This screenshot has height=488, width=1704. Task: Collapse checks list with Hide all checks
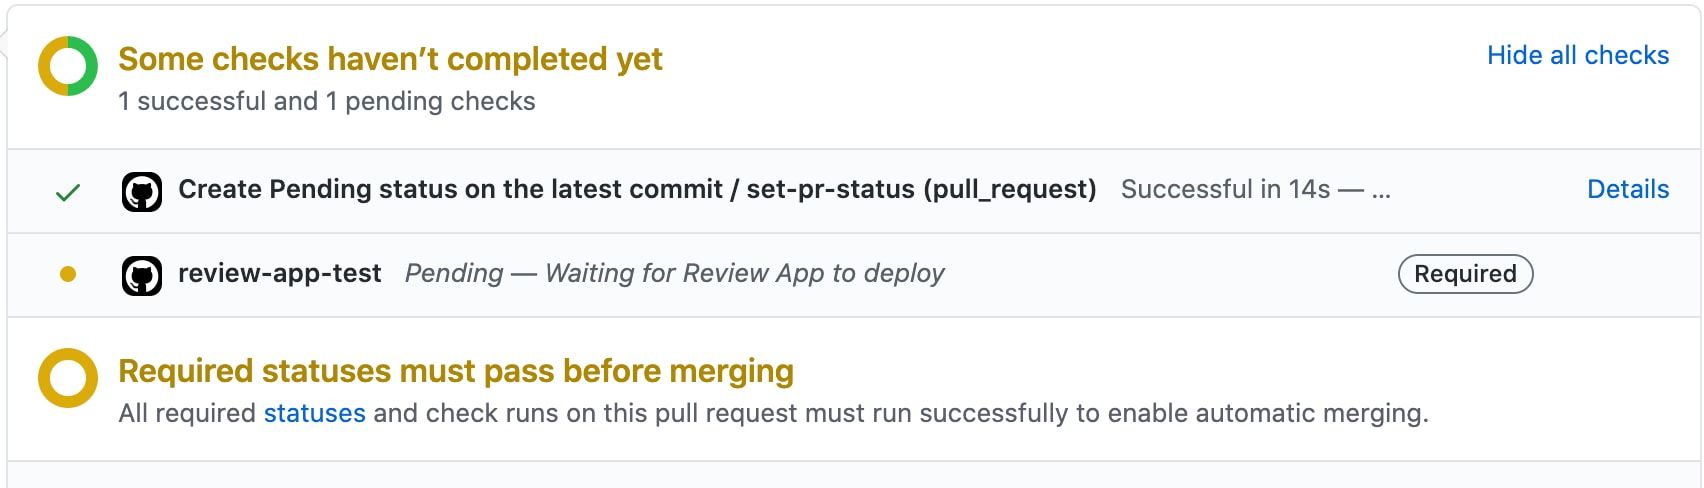[1578, 55]
